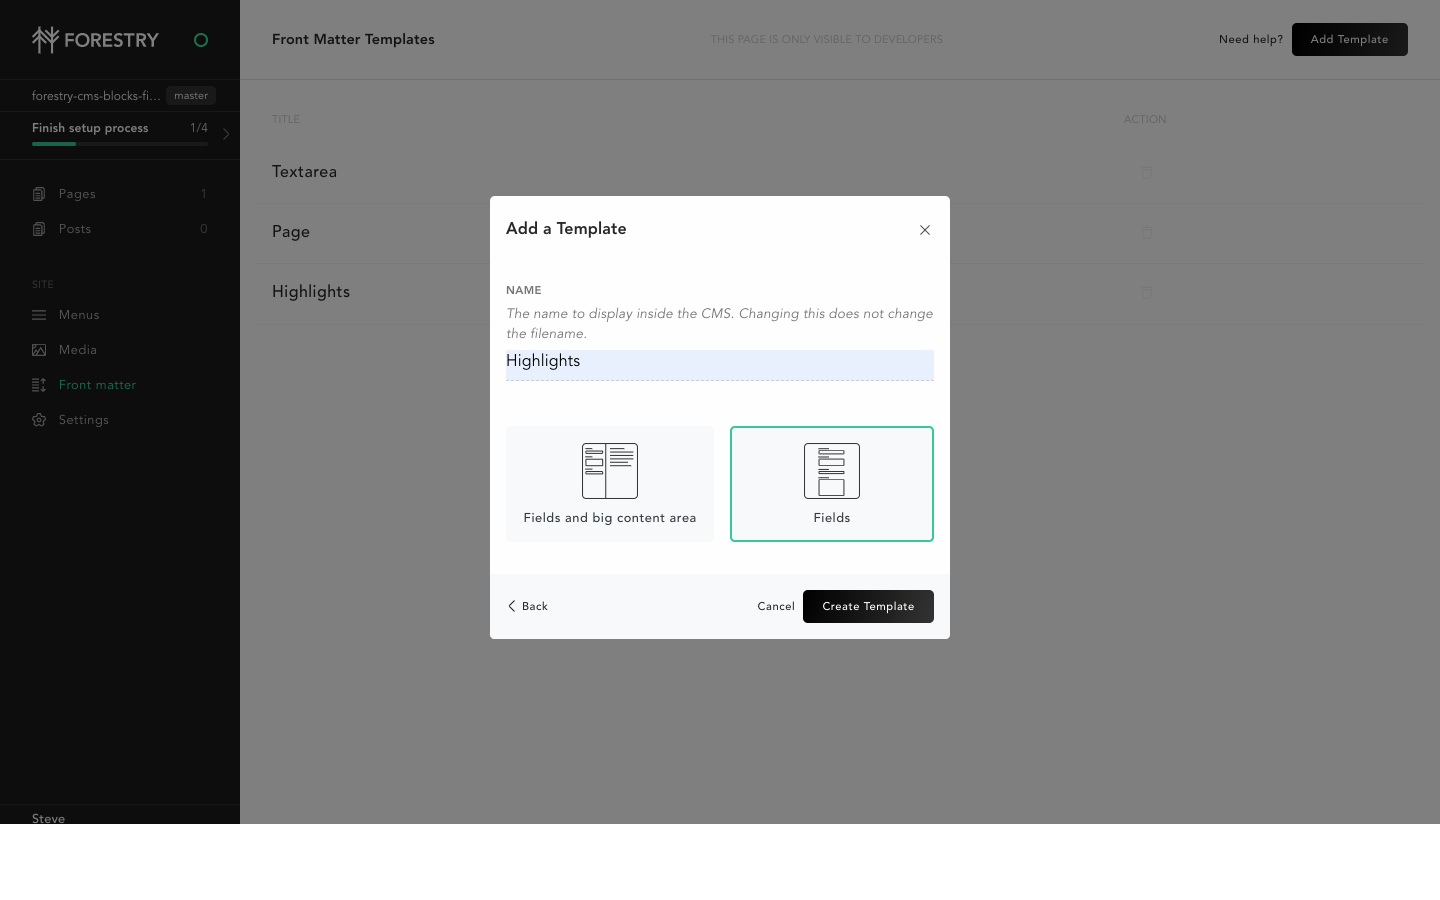Screen dimensions: 1440x900
Task: Click the template Name input field
Action: pos(720,364)
